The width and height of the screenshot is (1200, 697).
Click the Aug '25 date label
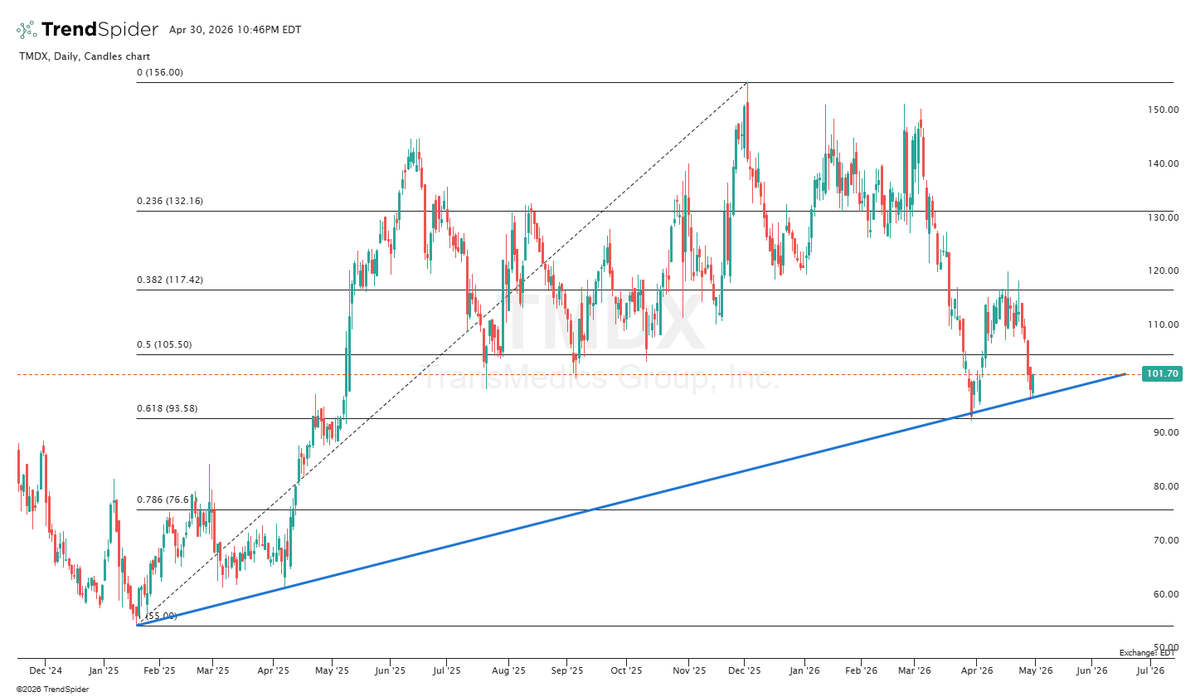point(509,672)
